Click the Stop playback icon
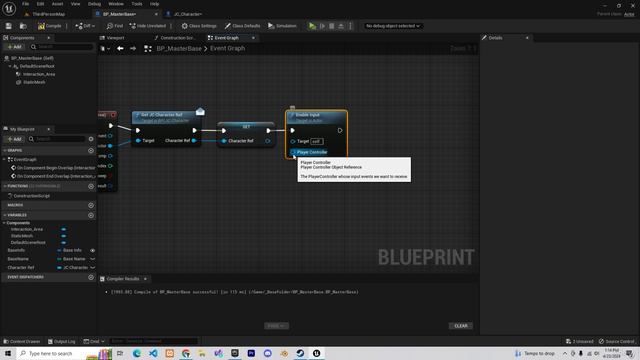This screenshot has height=360, width=640. click(x=332, y=26)
